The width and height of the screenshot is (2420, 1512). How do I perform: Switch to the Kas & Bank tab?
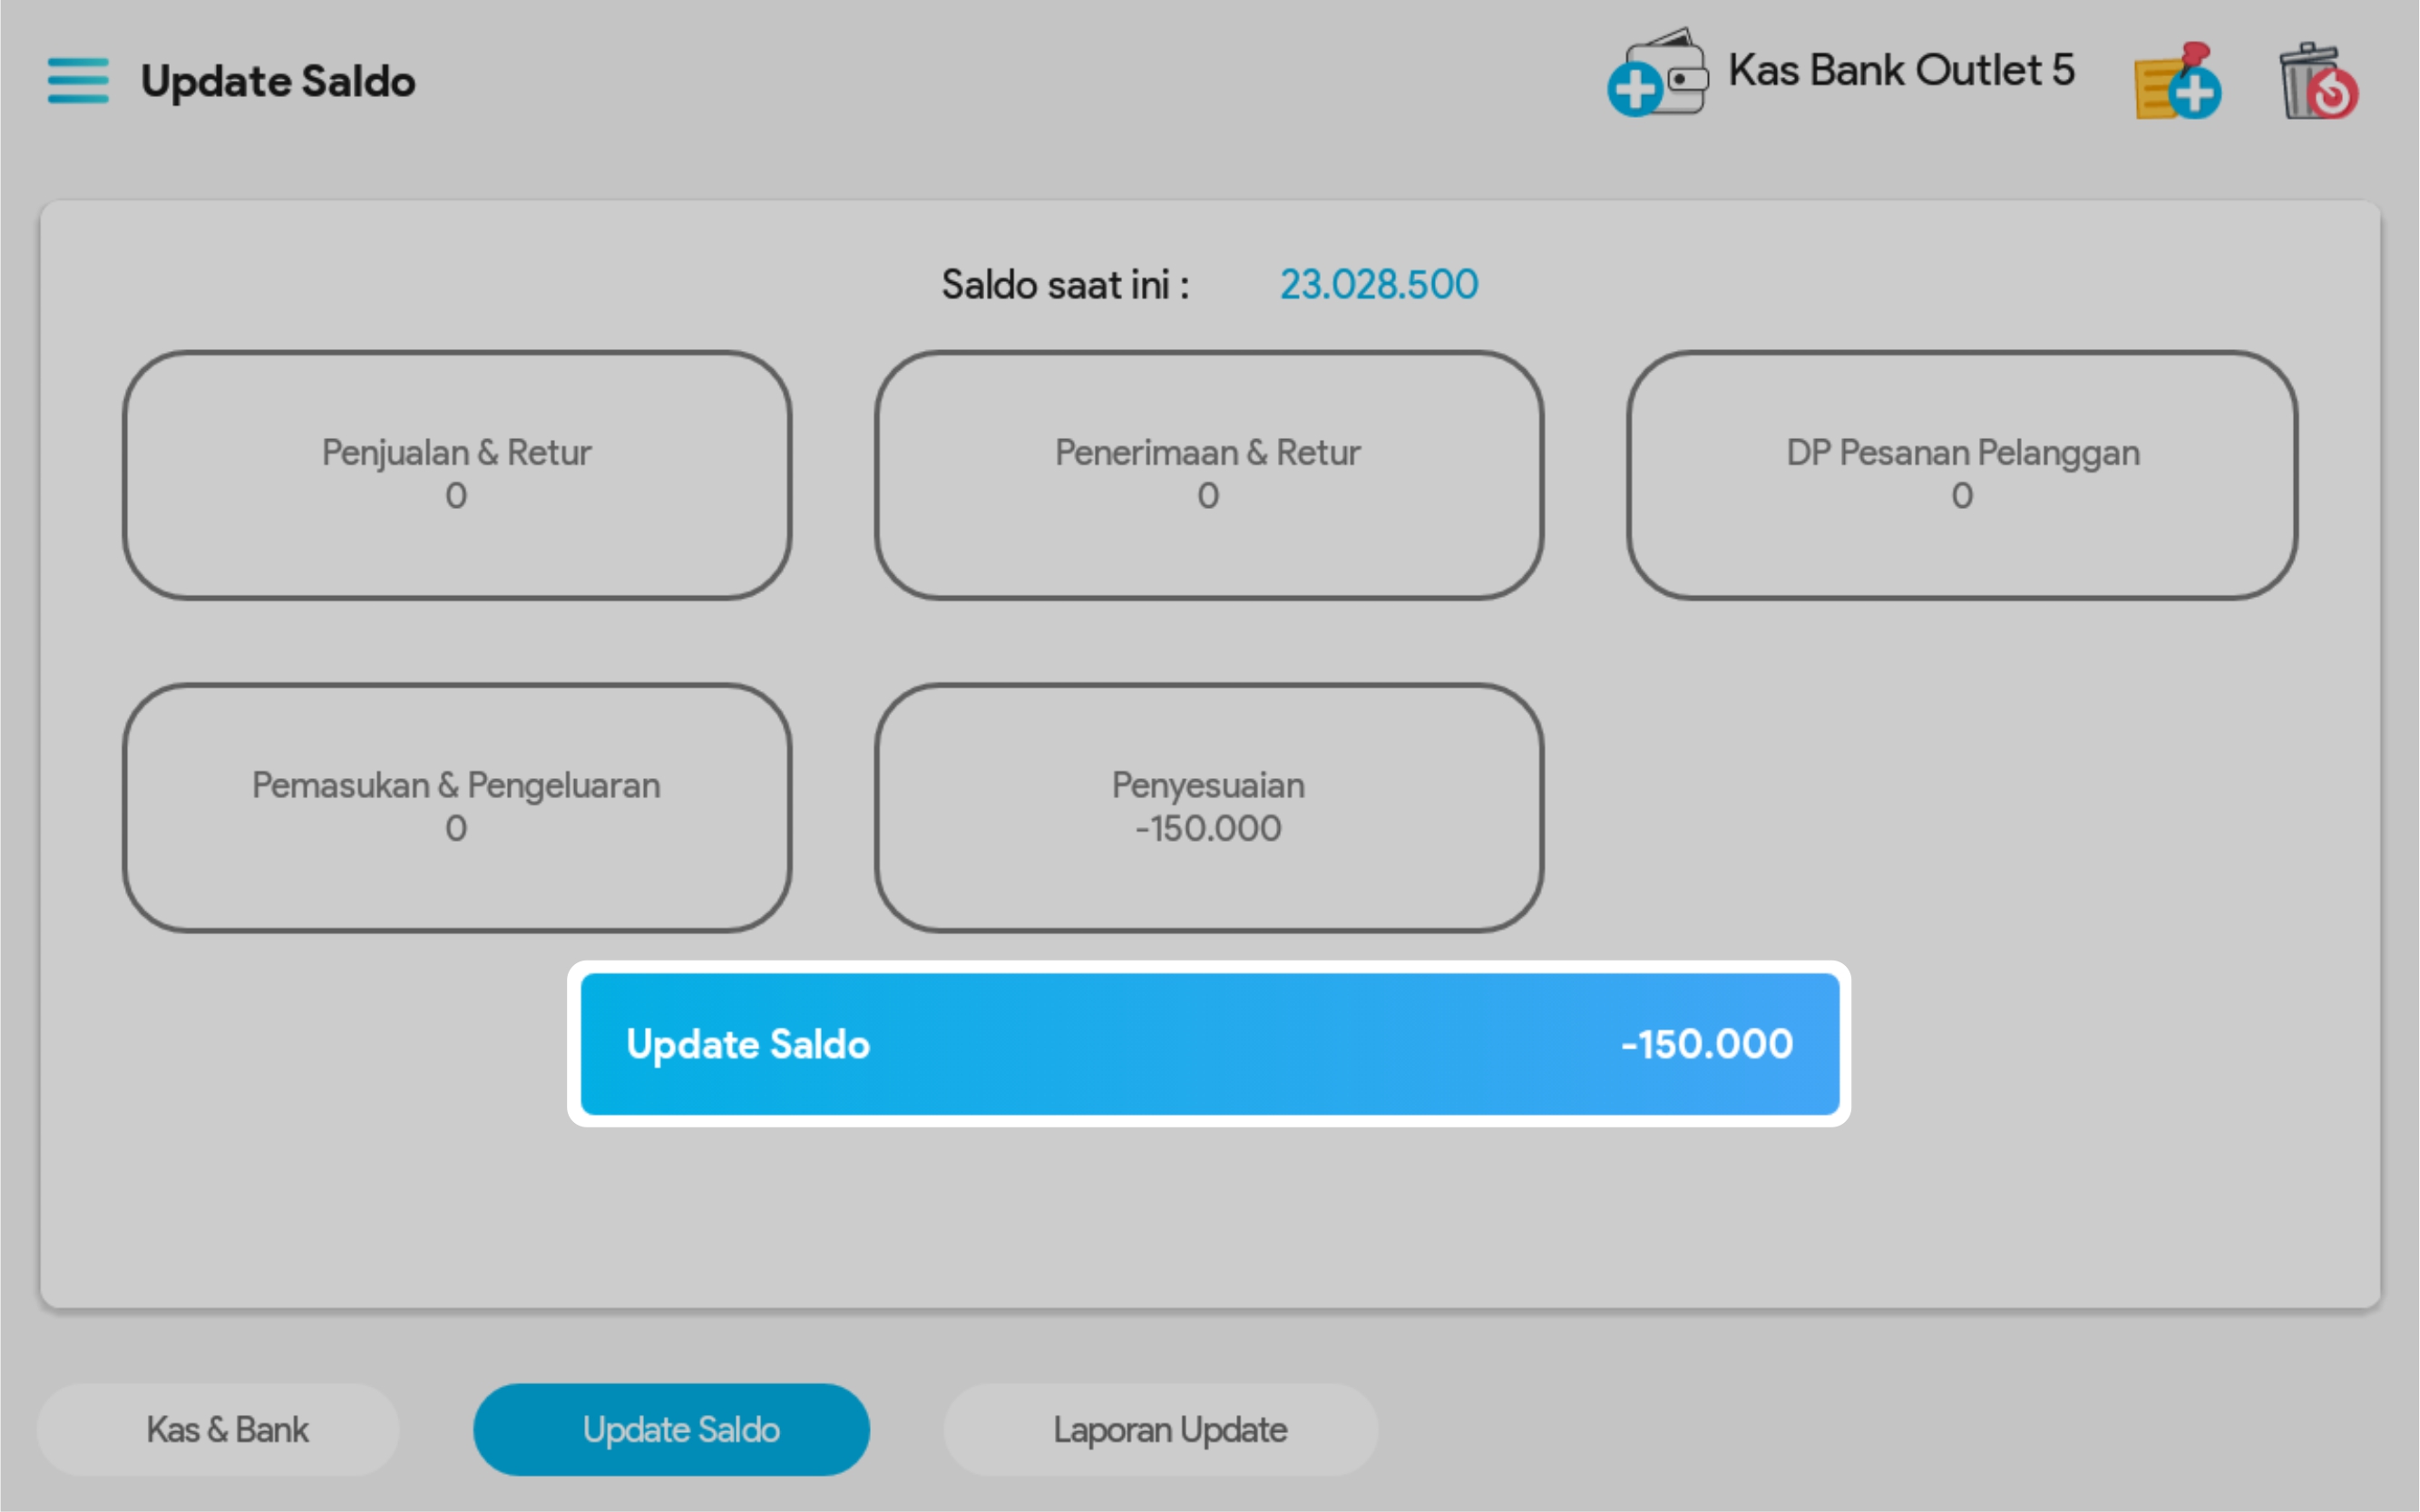(x=227, y=1430)
